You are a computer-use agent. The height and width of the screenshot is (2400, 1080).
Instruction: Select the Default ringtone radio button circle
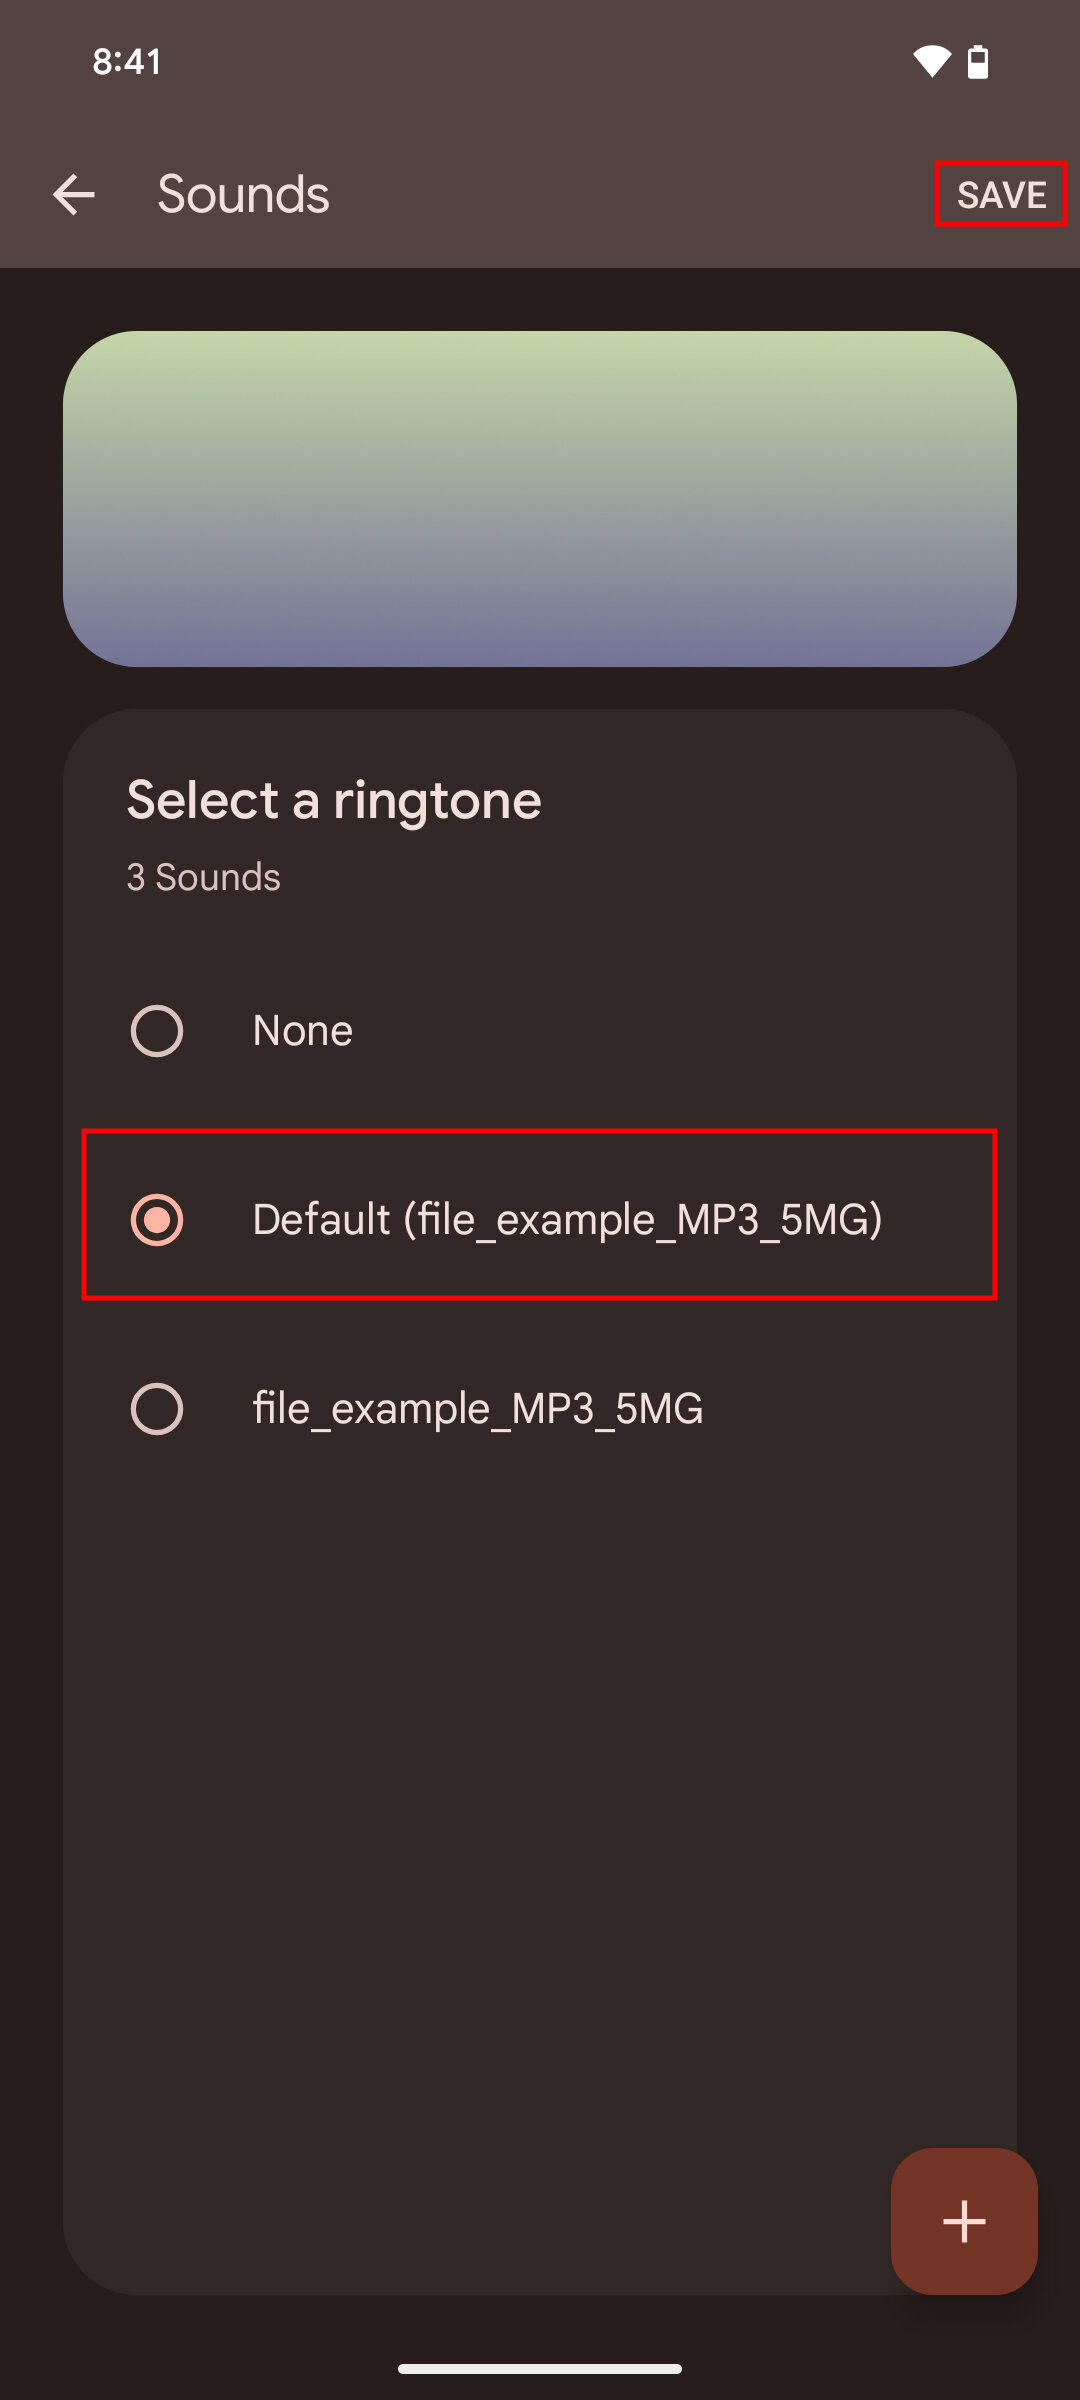coord(157,1220)
